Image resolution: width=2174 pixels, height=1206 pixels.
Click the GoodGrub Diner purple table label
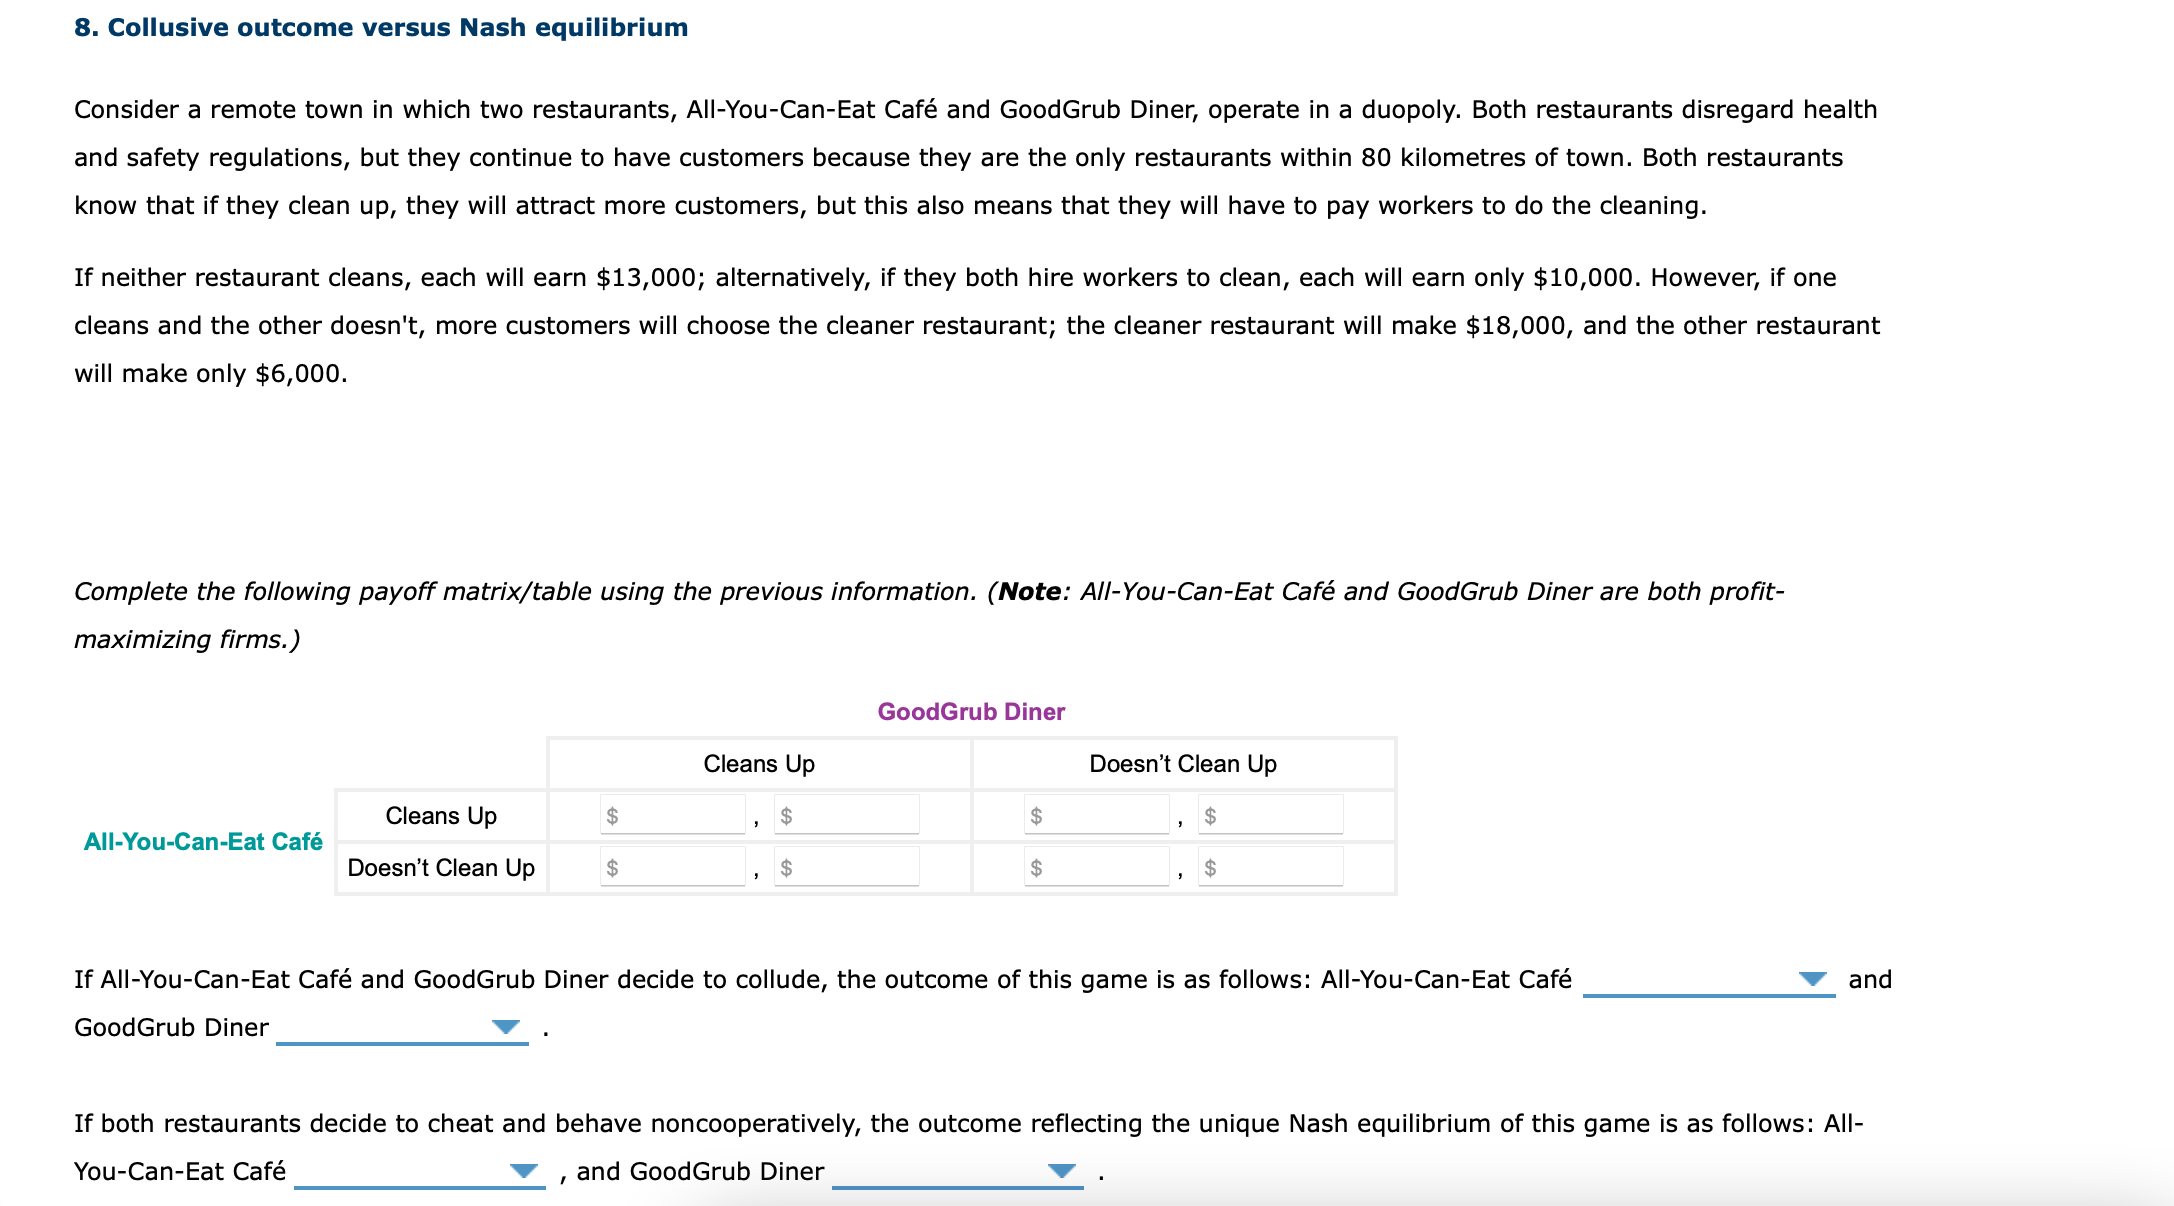pyautogui.click(x=969, y=711)
